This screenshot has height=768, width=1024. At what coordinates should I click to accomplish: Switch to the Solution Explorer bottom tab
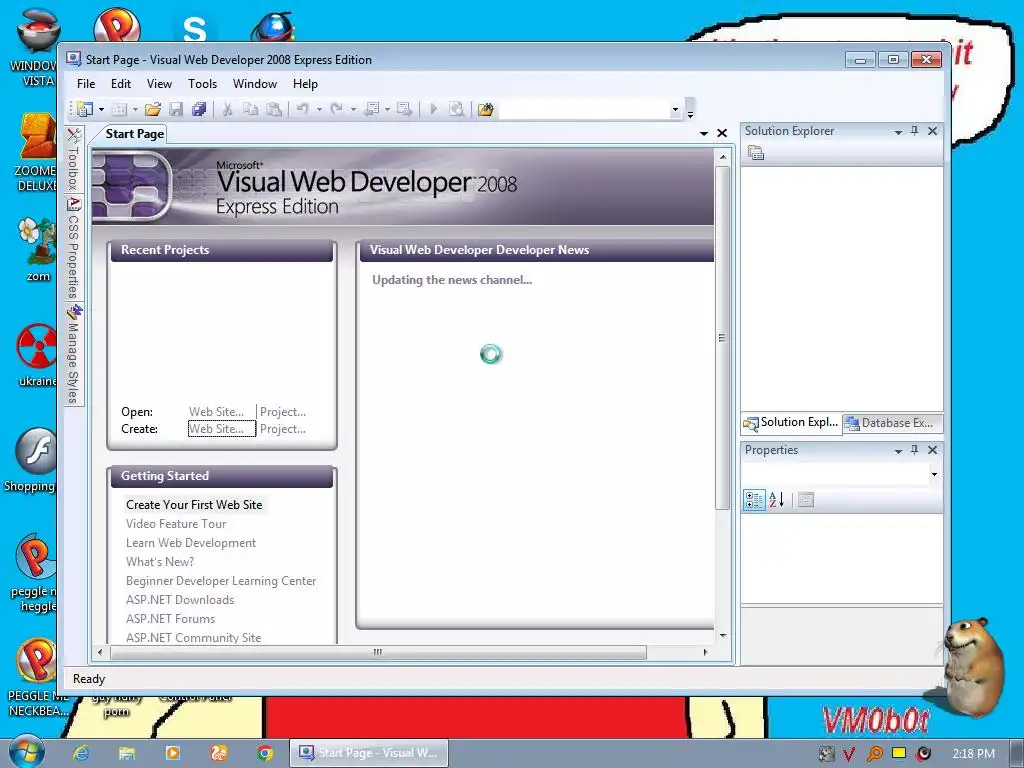[x=791, y=423]
